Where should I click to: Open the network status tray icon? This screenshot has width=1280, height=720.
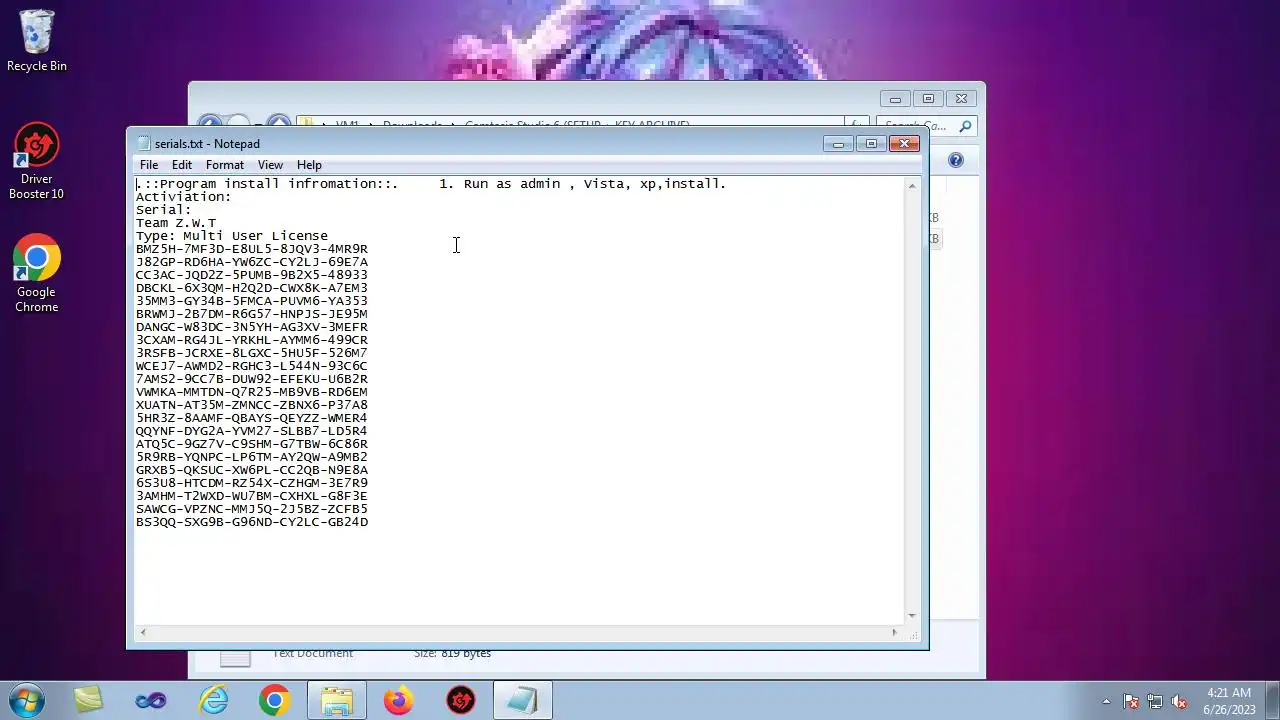point(1155,702)
